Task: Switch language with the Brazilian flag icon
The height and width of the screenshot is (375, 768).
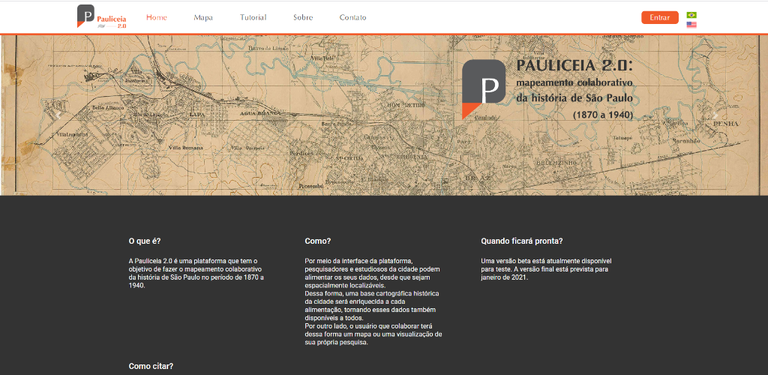Action: (x=692, y=15)
